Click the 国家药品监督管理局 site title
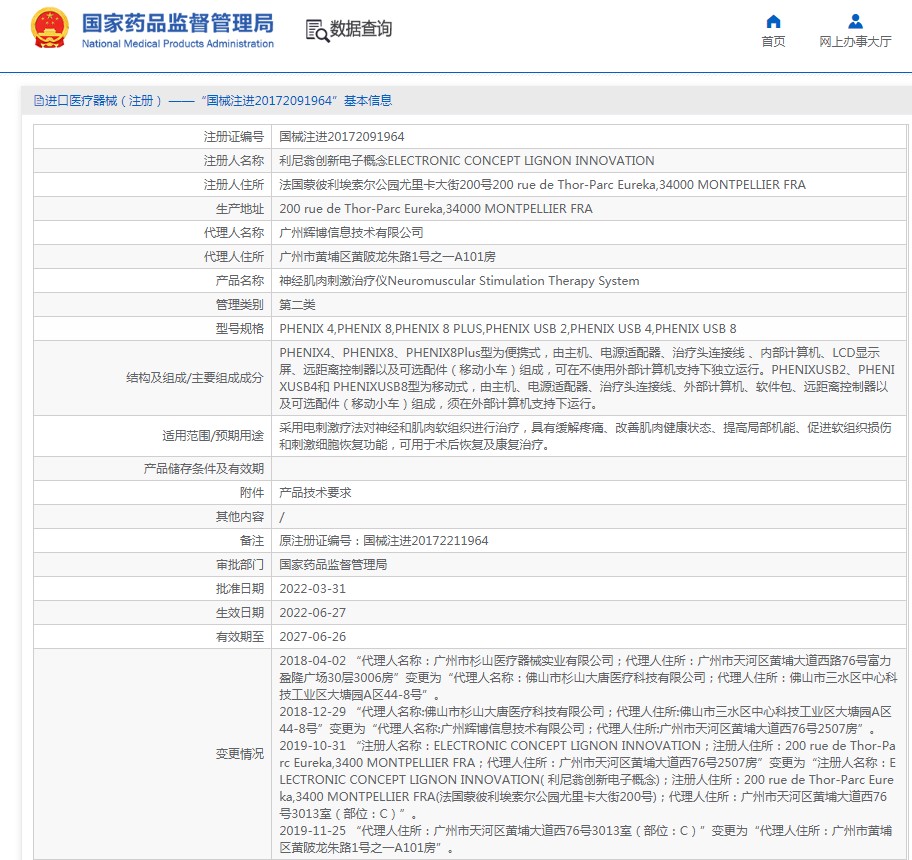The image size is (912, 860). 177,23
